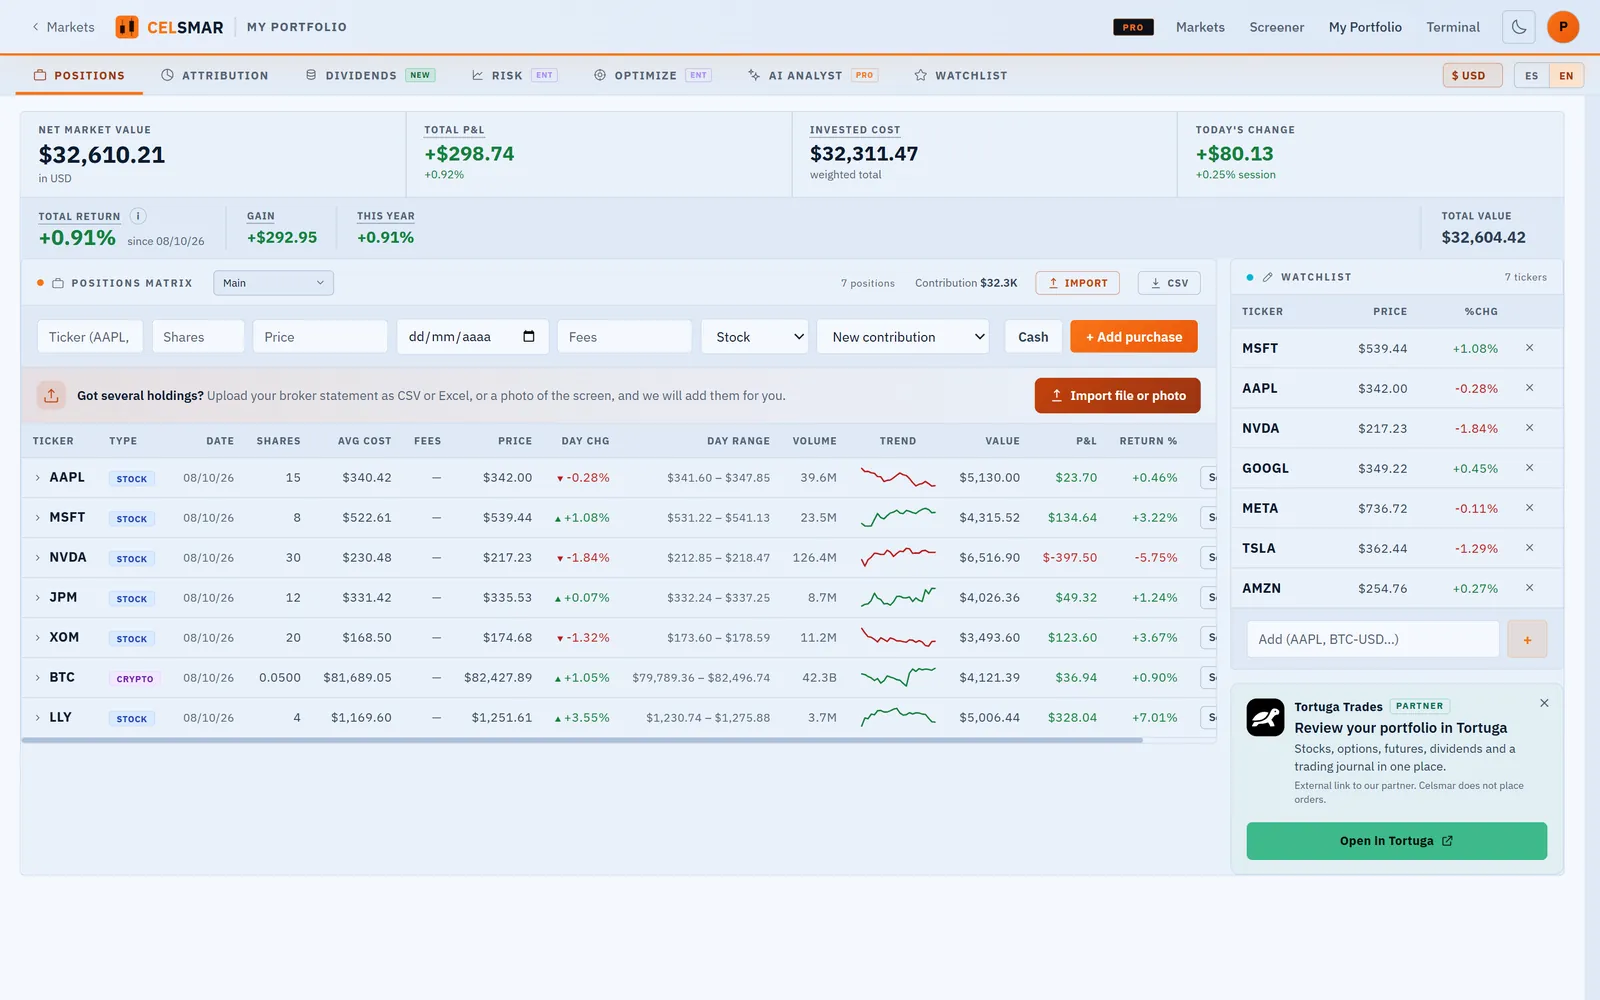Toggle the $ USD currency button
1600x1000 pixels.
(x=1472, y=75)
